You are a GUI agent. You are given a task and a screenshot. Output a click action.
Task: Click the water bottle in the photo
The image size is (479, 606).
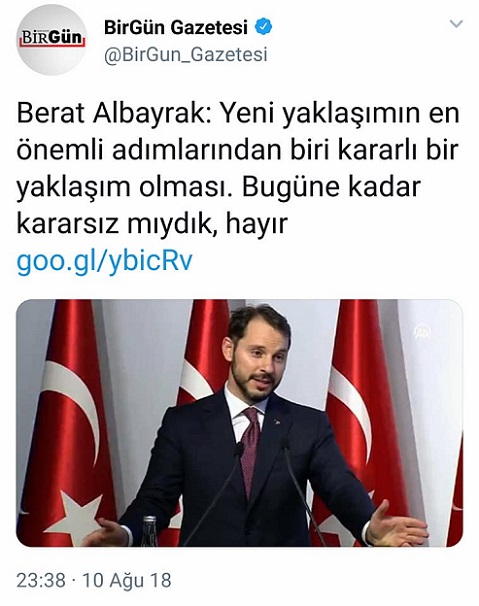point(149,531)
